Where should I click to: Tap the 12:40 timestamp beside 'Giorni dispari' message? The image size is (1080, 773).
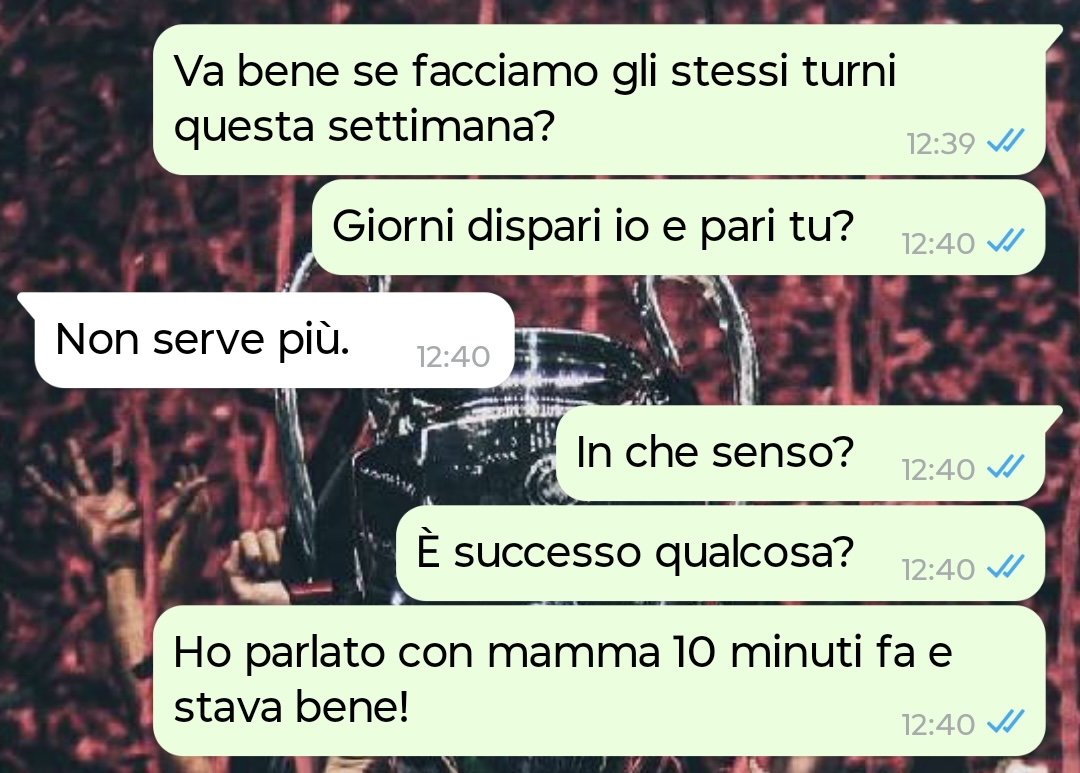tap(938, 244)
